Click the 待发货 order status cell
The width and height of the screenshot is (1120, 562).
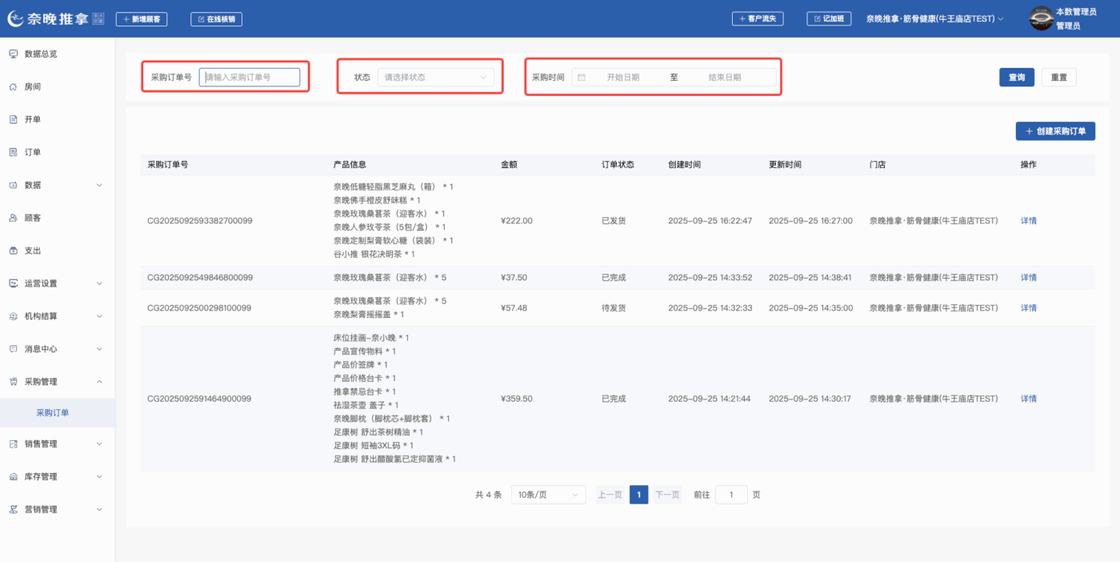pos(614,308)
